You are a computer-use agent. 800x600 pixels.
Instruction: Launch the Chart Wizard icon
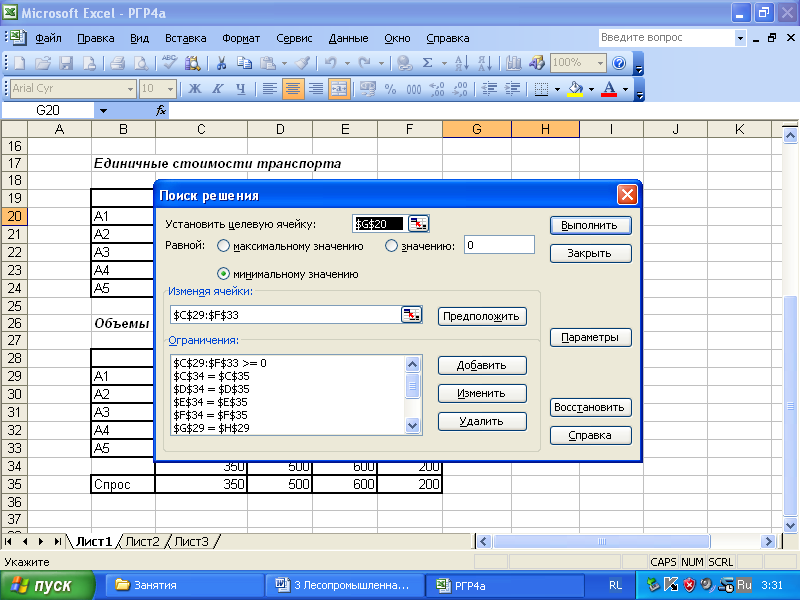click(513, 63)
